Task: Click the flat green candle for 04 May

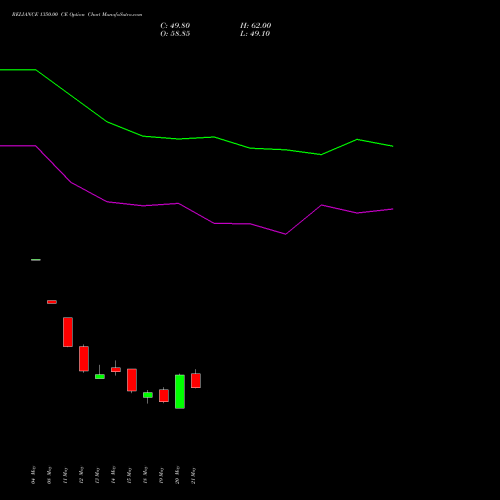Action: tap(36, 260)
